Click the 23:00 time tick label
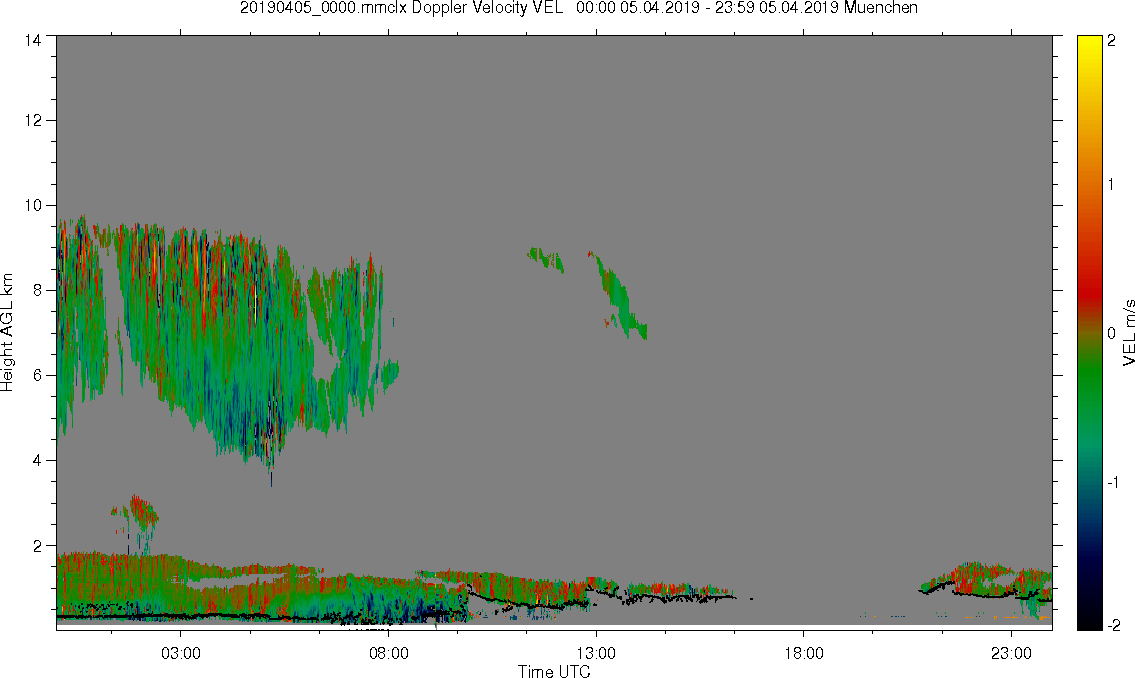Image resolution: width=1135 pixels, height=678 pixels. 1011,653
